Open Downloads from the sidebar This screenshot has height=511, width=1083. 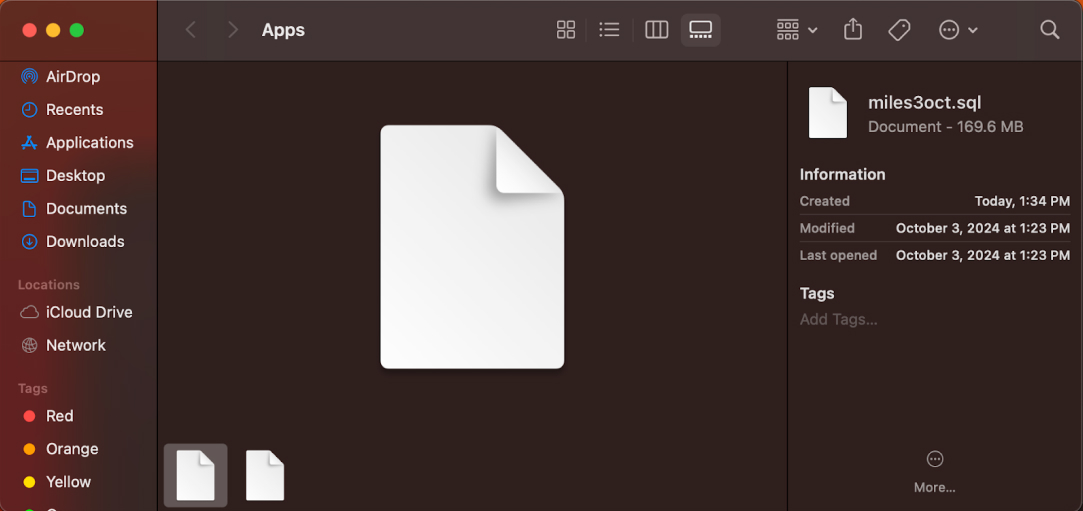(85, 242)
